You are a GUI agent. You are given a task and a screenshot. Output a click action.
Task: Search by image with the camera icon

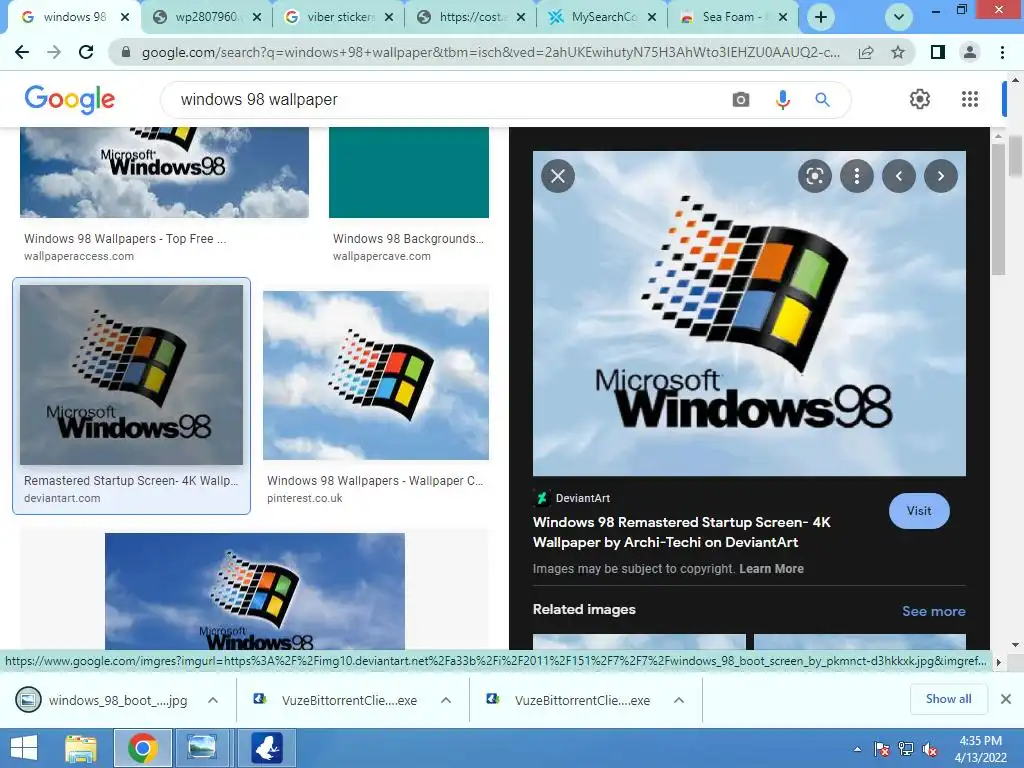[x=741, y=100]
